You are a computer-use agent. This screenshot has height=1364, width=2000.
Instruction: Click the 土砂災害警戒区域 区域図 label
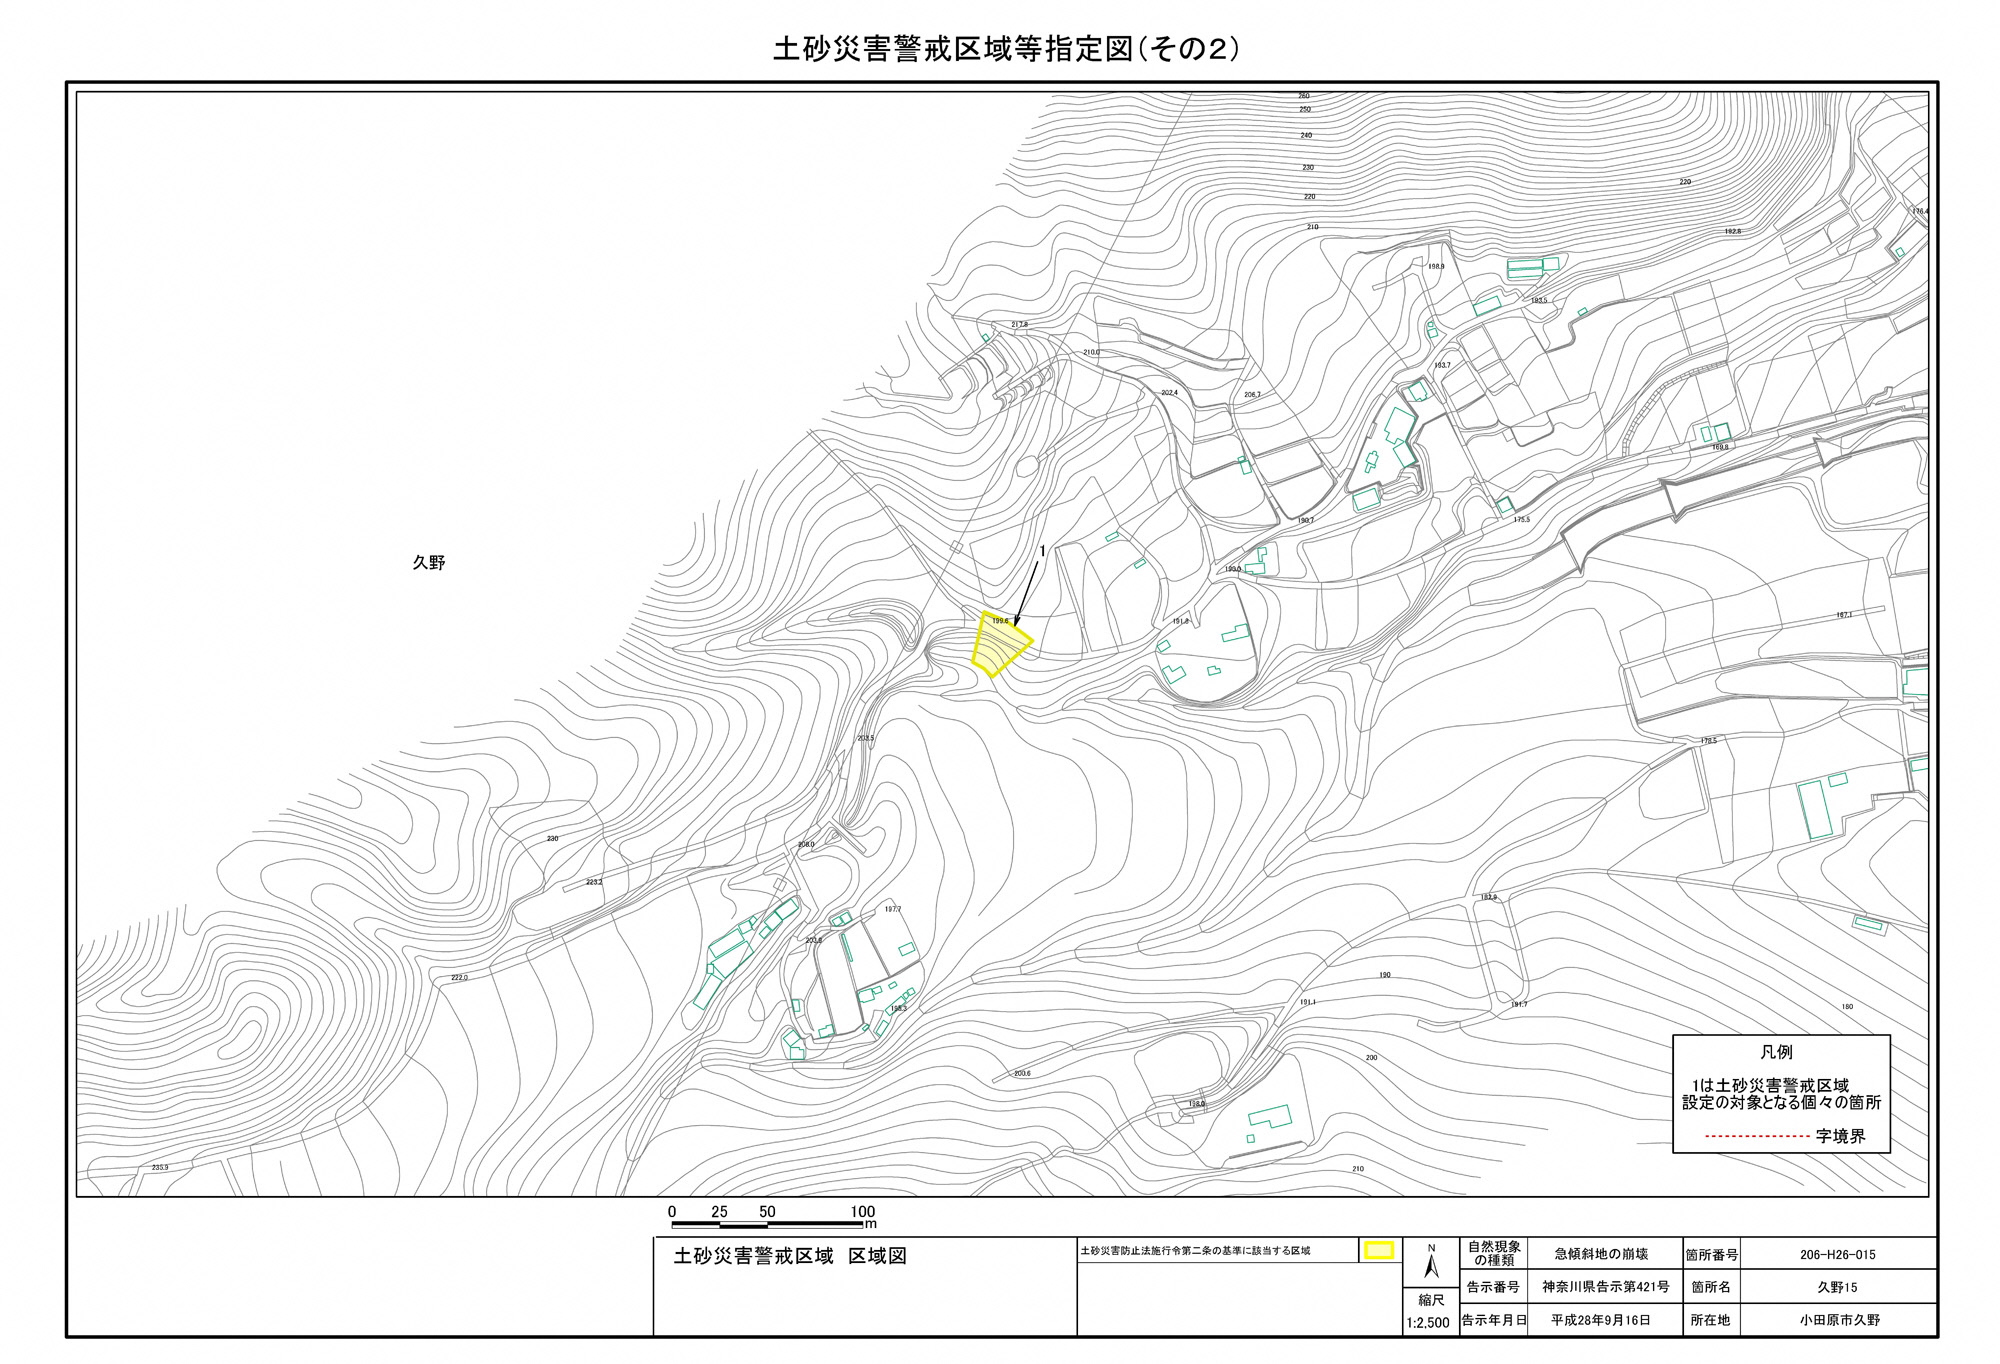pos(790,1256)
